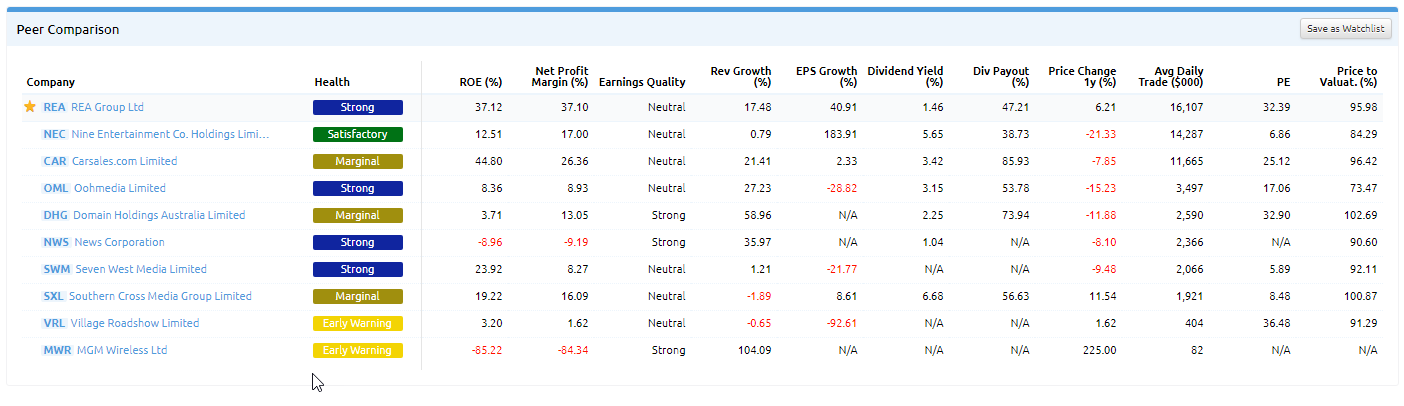The image size is (1404, 406).
Task: Click MWR Price Change value 225.00
Action: [x=1098, y=350]
